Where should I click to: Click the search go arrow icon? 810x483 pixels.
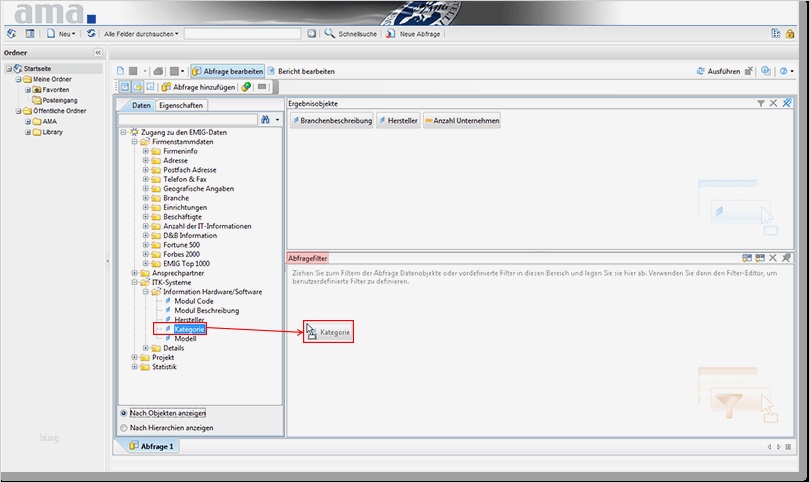coord(311,34)
